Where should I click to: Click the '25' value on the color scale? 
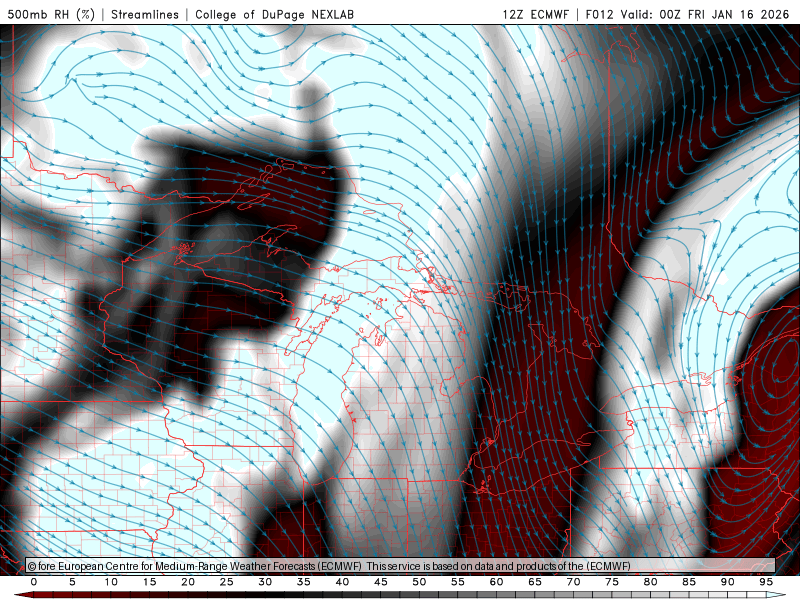226,582
